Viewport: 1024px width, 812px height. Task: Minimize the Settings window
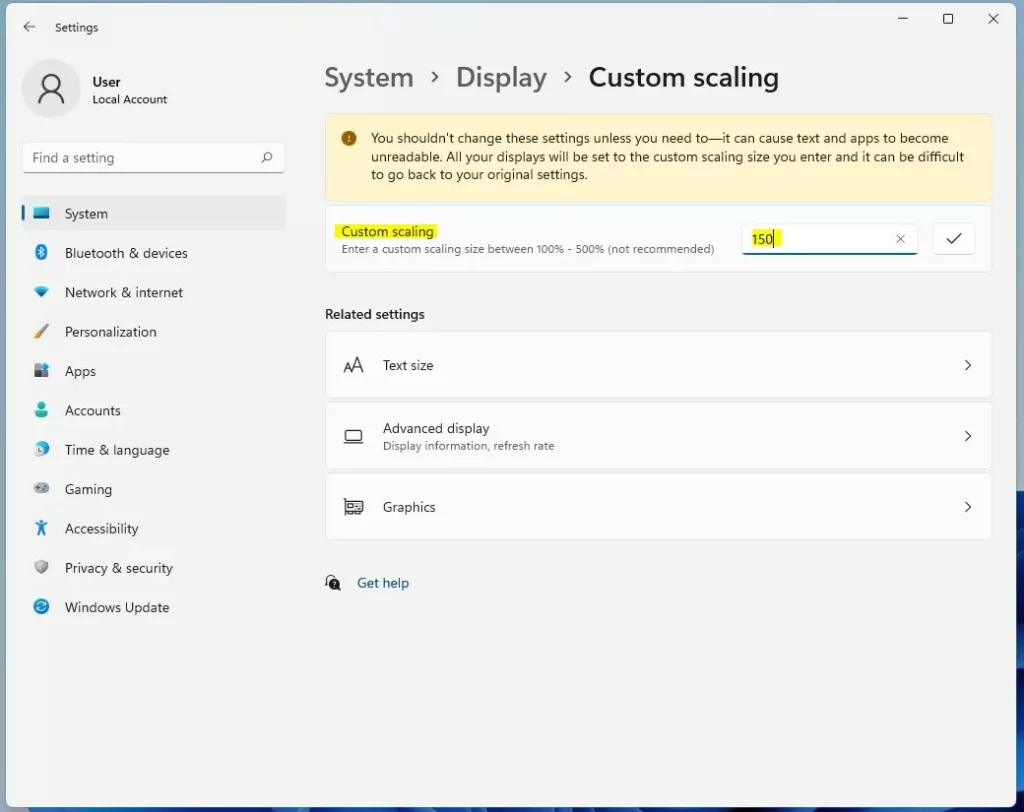coord(903,19)
